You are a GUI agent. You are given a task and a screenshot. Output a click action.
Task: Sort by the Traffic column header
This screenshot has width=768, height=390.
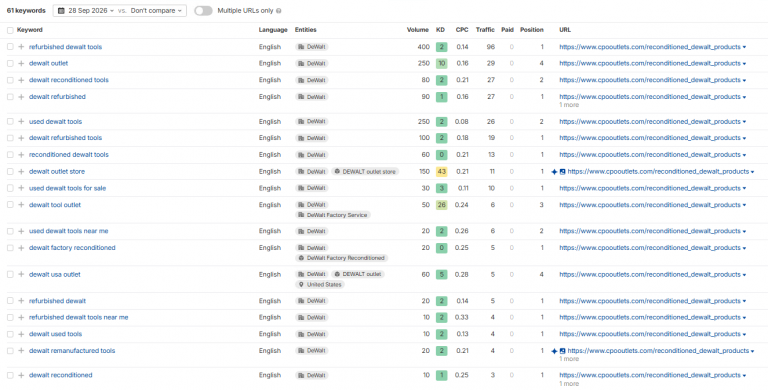pyautogui.click(x=485, y=30)
